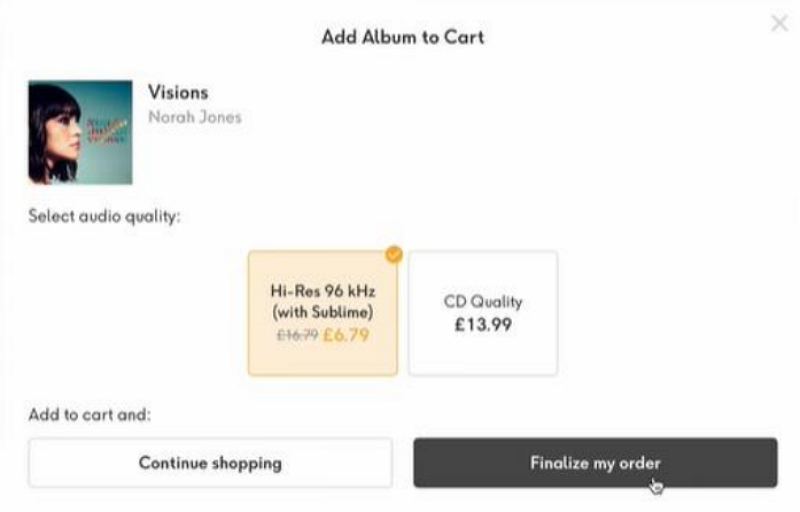
Task: Select Hi-Res 96 kHz quality option
Action: pos(322,313)
